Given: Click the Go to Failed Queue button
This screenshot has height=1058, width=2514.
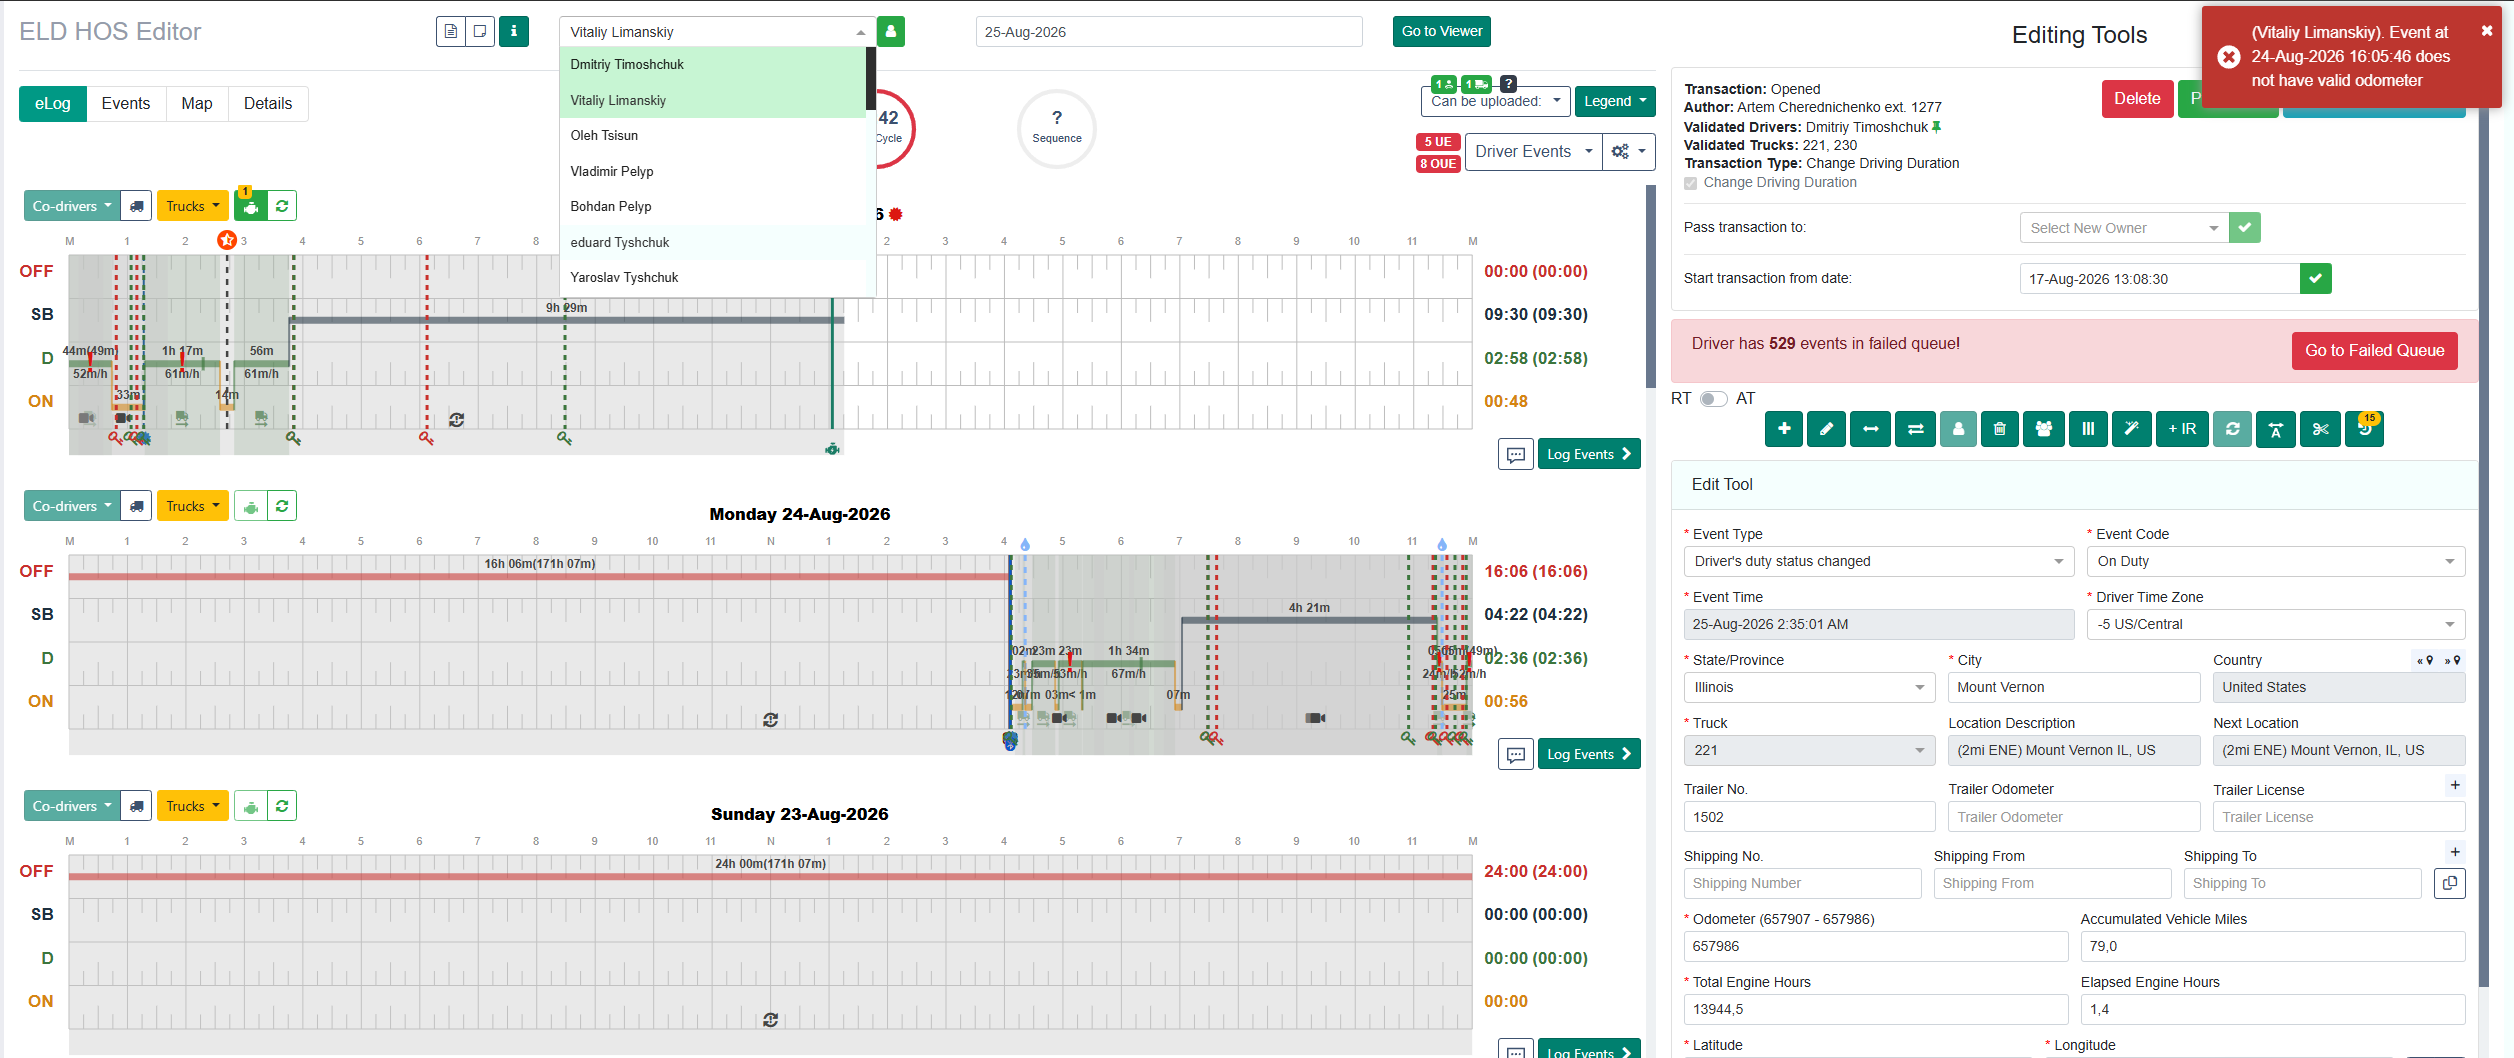Looking at the screenshot, I should click(x=2374, y=351).
